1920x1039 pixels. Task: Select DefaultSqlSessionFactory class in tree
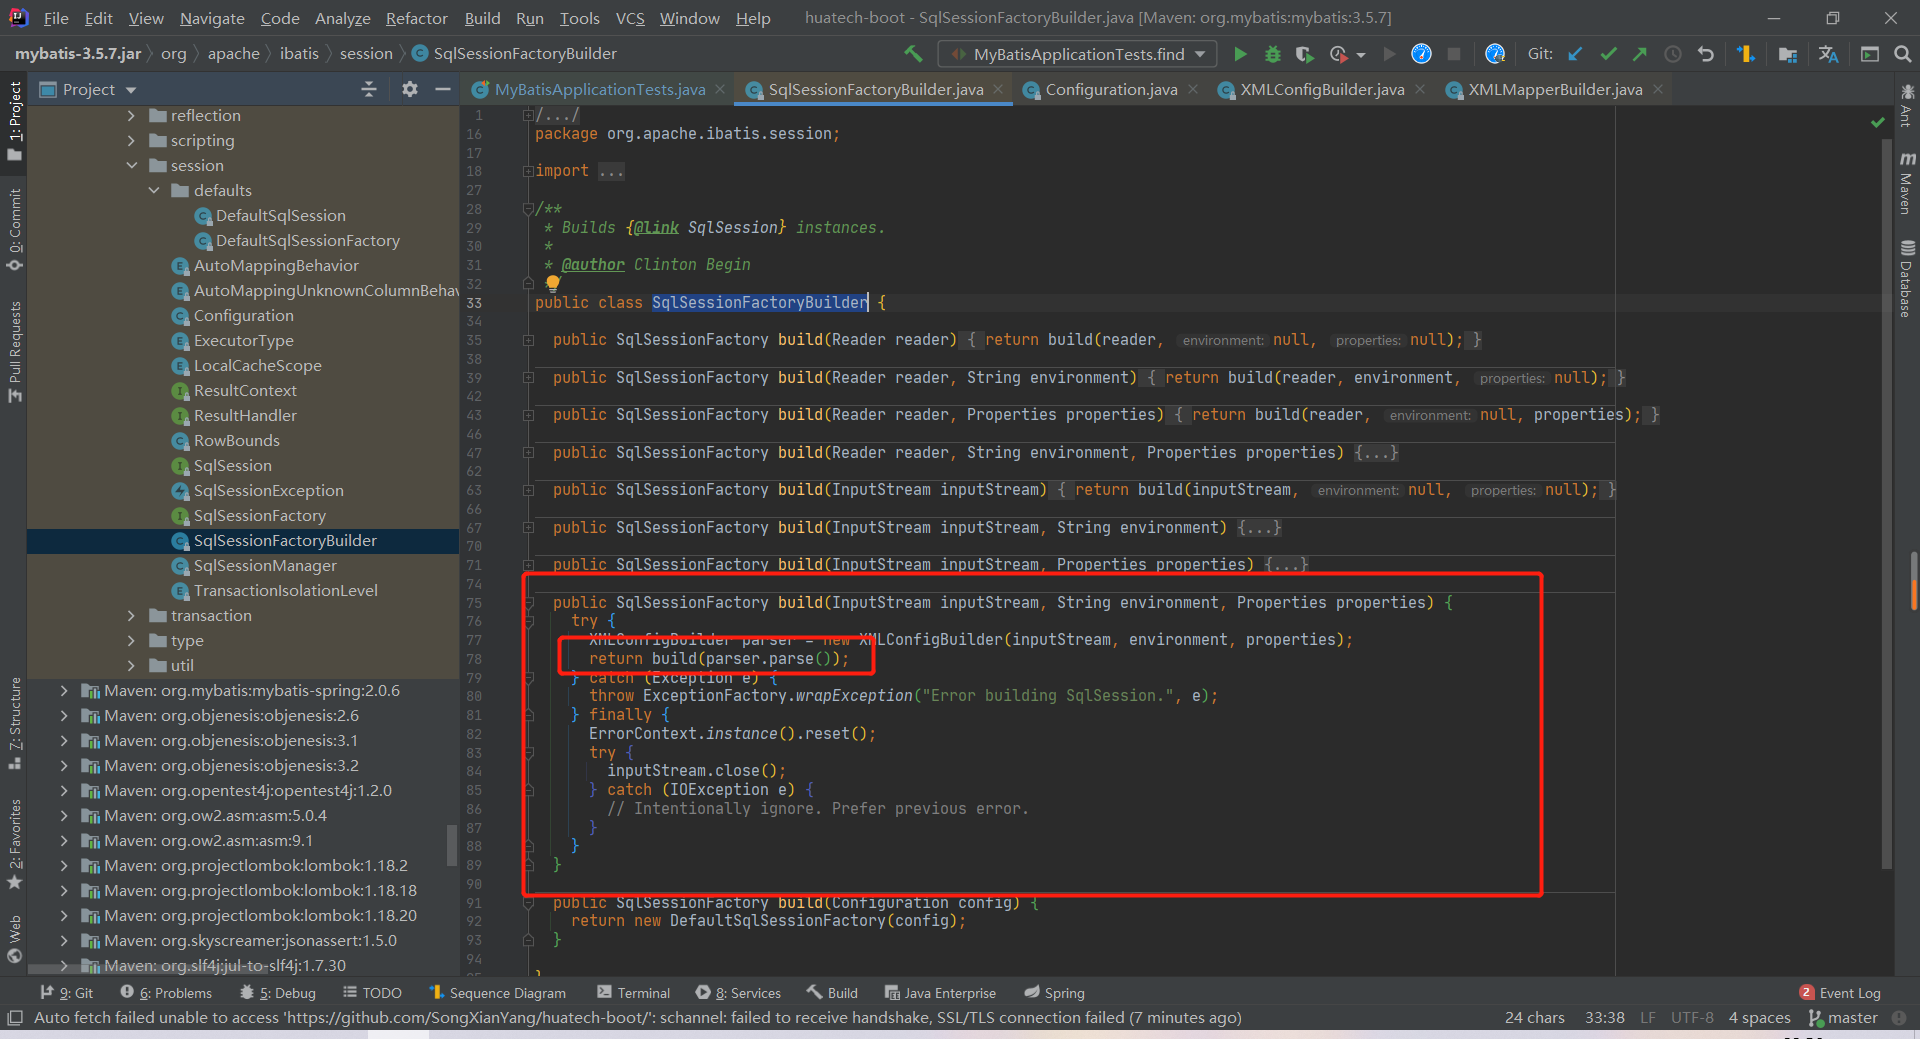(308, 241)
